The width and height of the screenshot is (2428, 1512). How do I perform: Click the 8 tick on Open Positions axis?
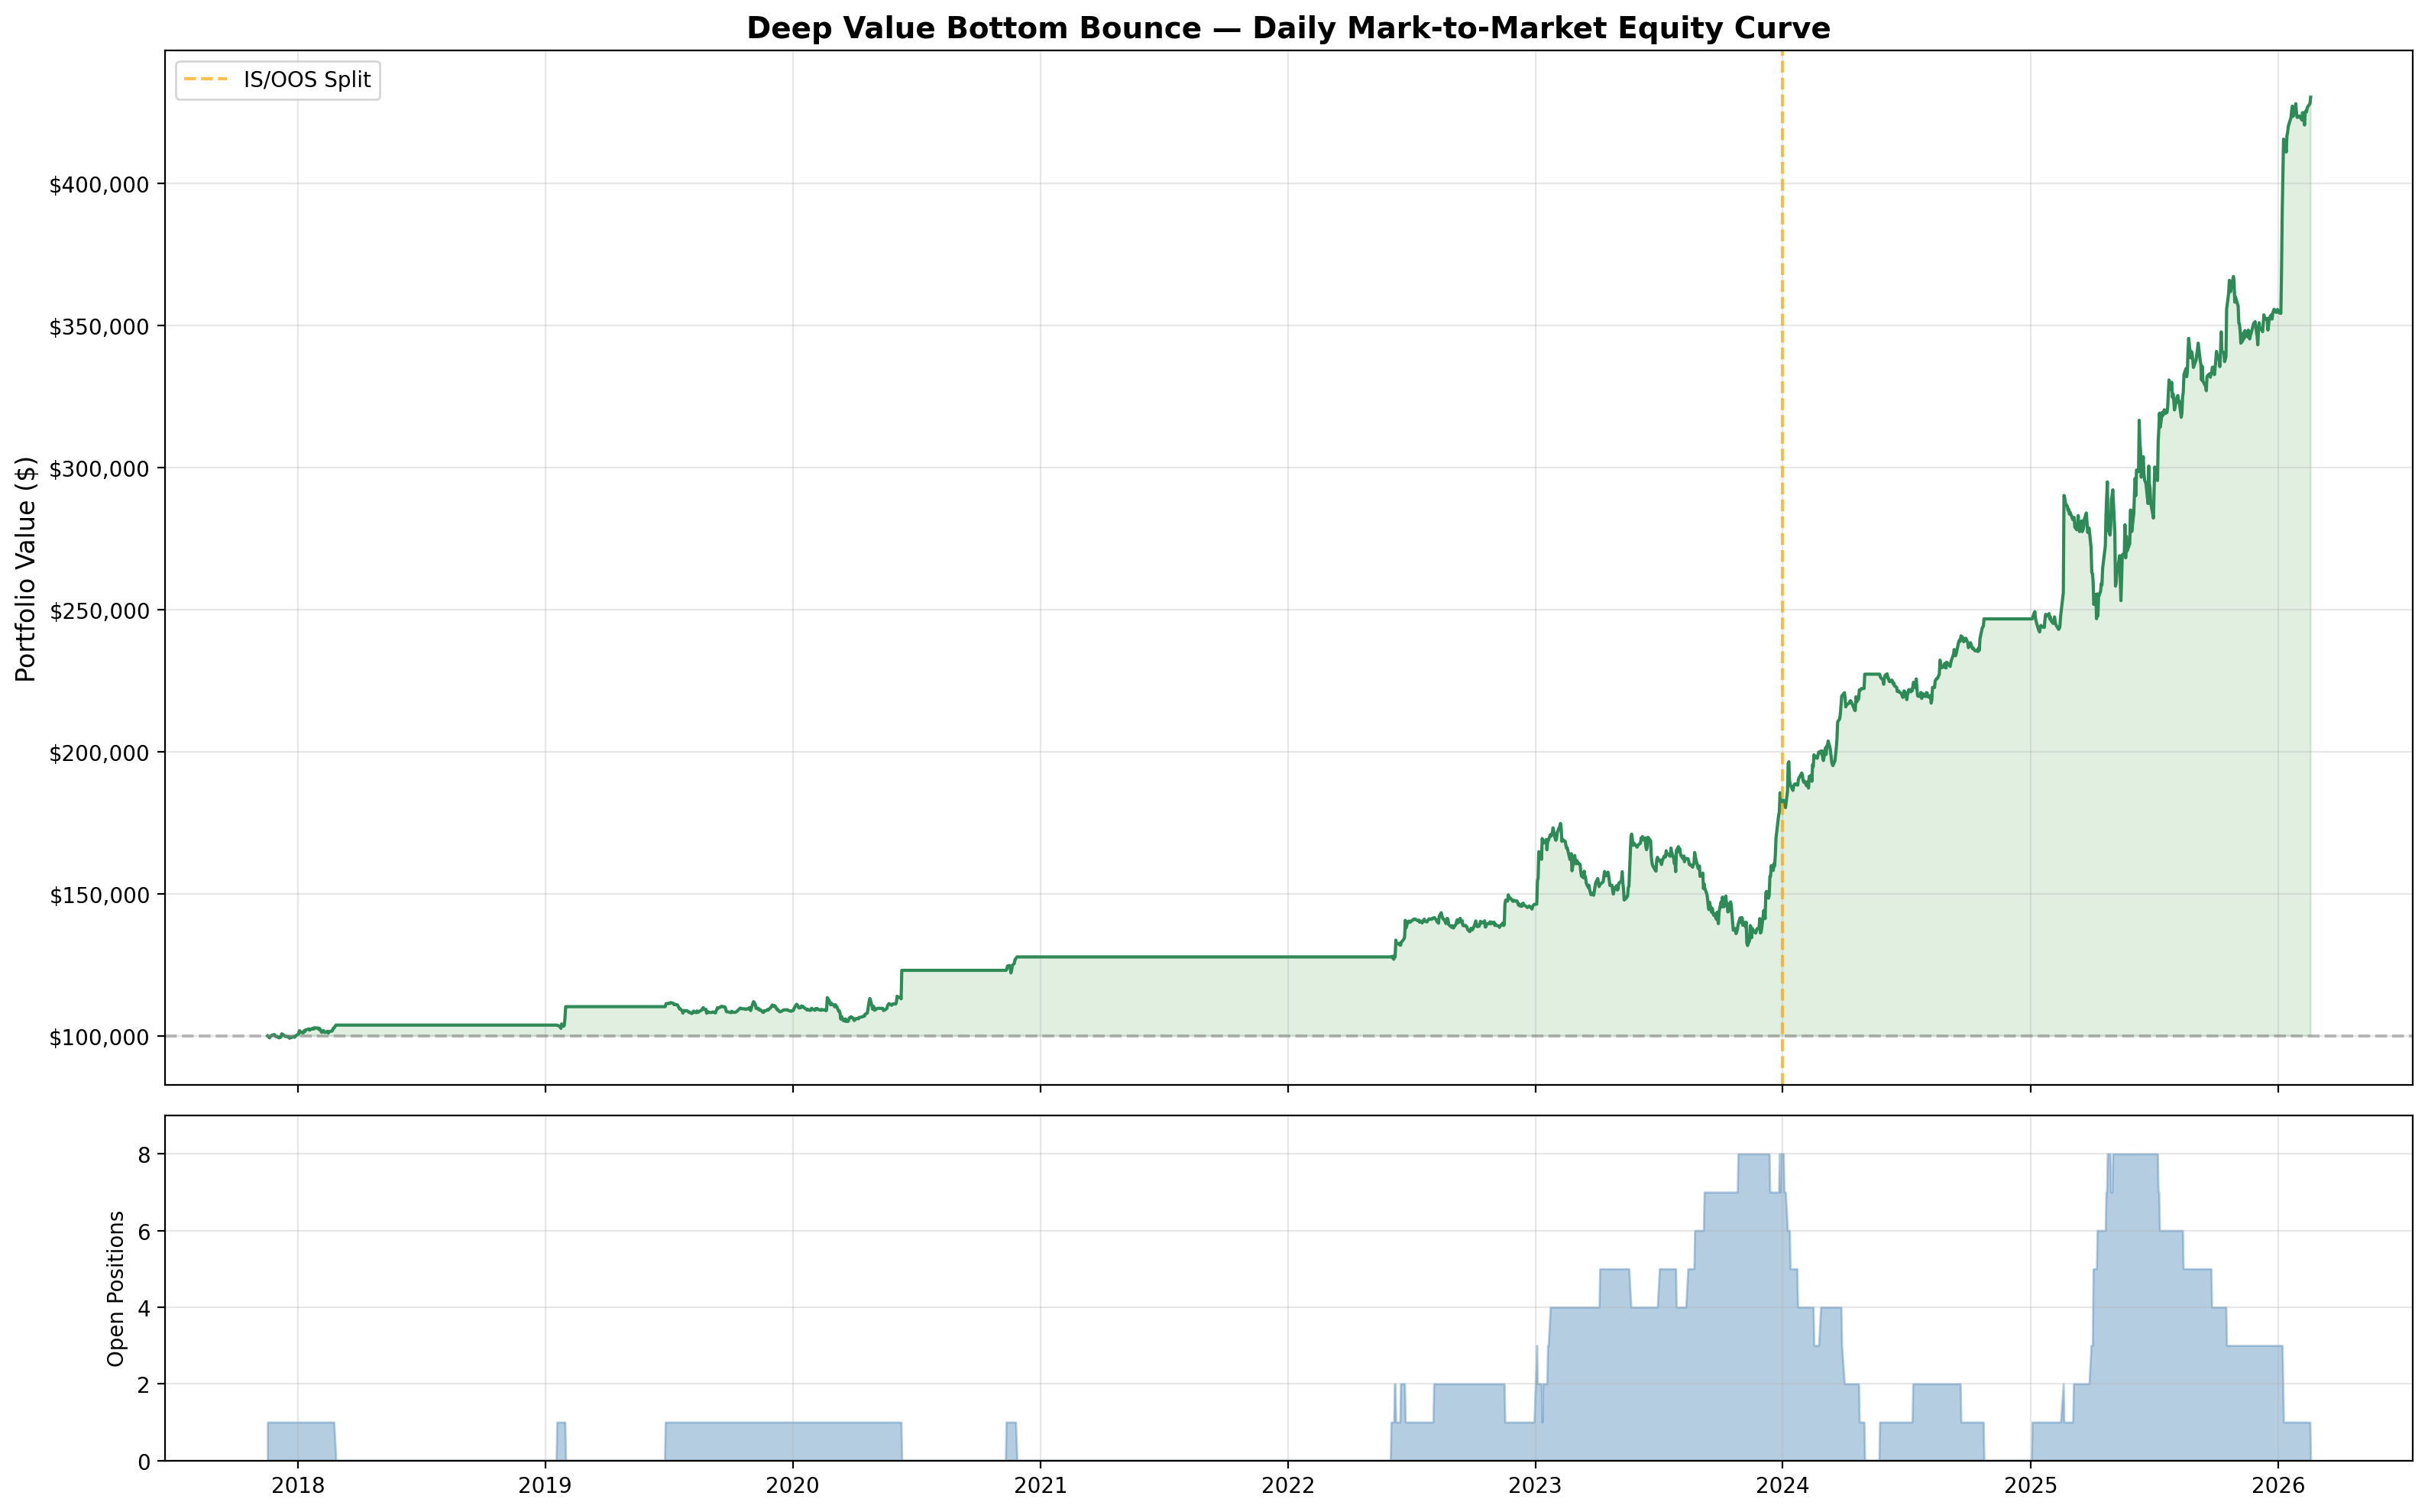144,1155
